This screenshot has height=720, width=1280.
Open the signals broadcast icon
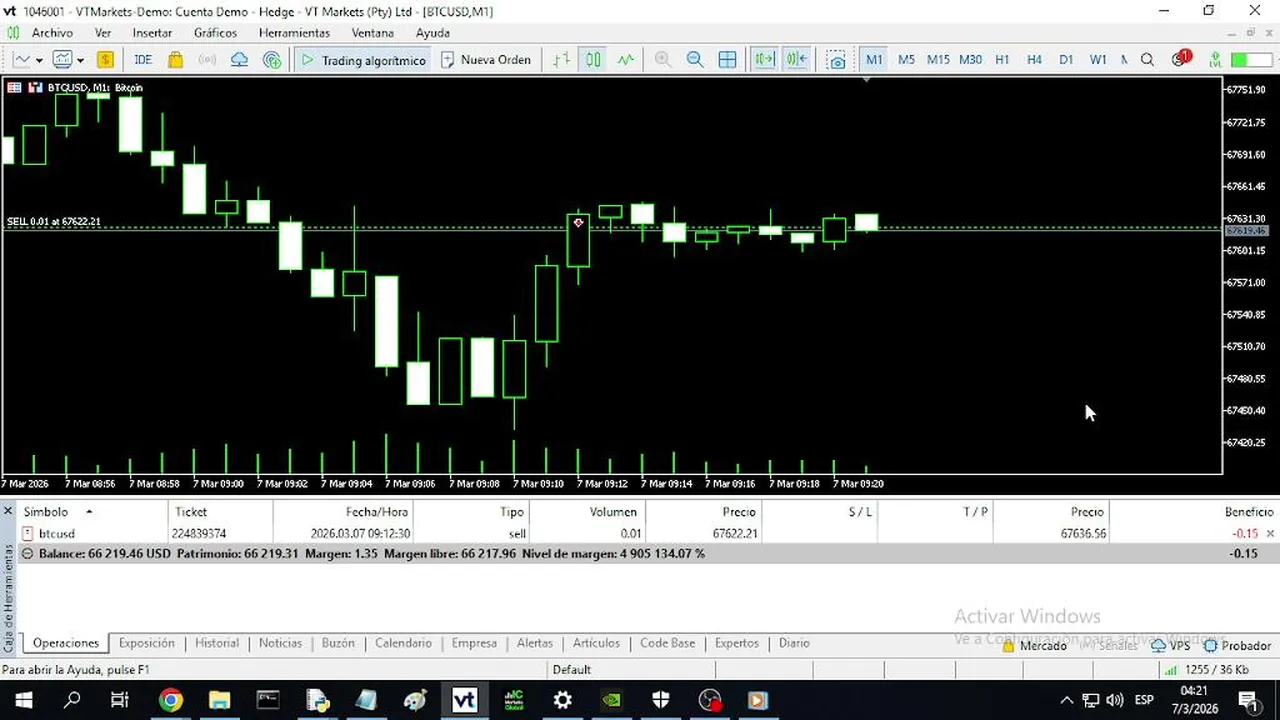click(x=207, y=60)
